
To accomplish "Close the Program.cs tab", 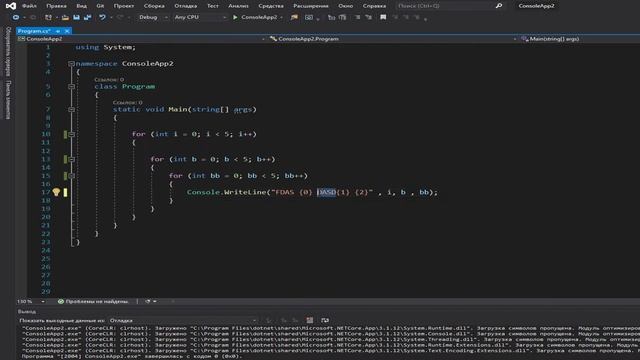I will click(x=67, y=31).
